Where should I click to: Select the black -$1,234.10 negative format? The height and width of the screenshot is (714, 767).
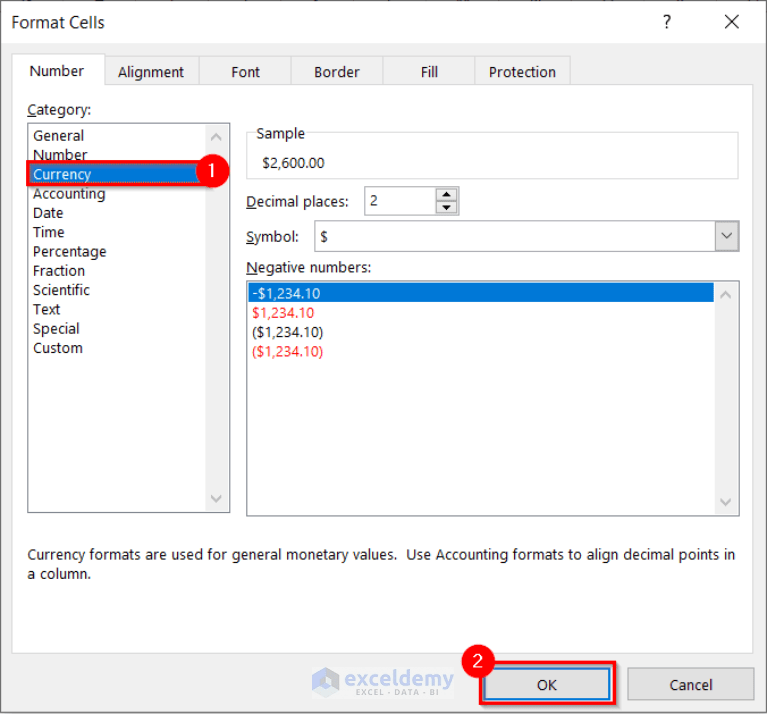tap(481, 293)
